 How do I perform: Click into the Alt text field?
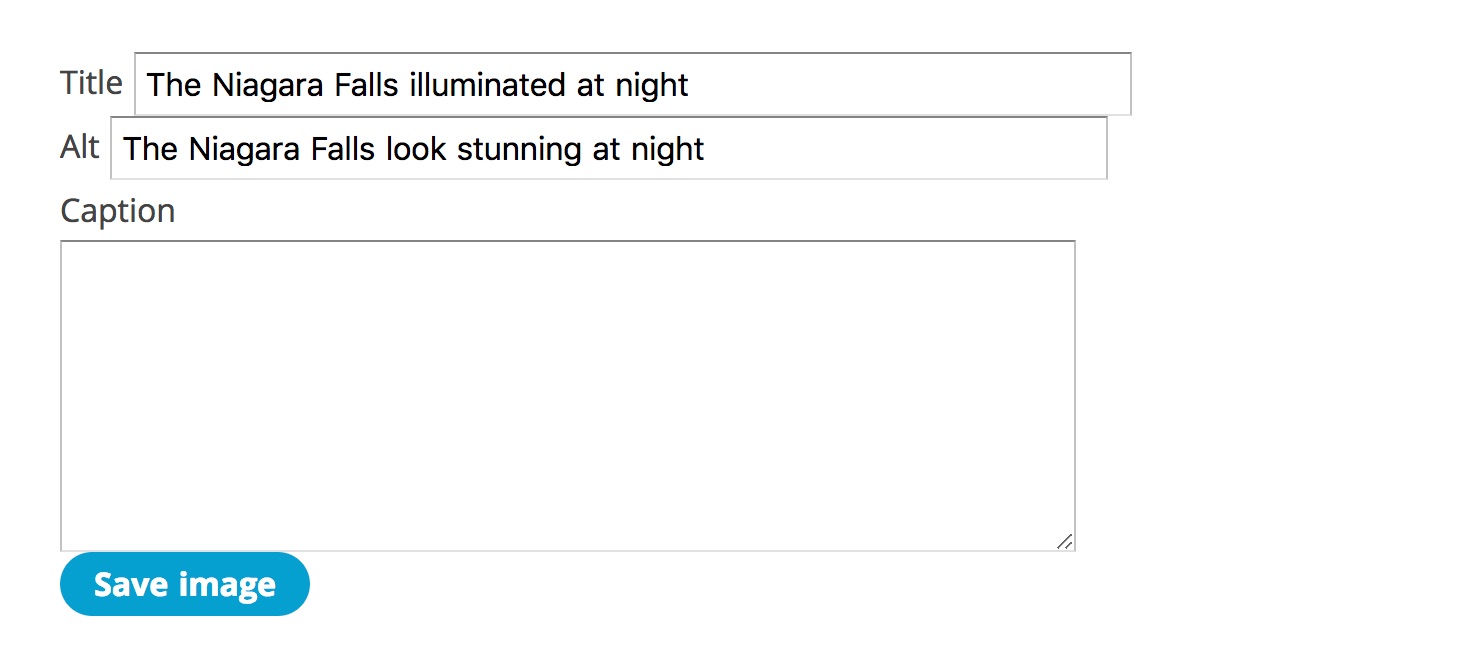[x=608, y=149]
